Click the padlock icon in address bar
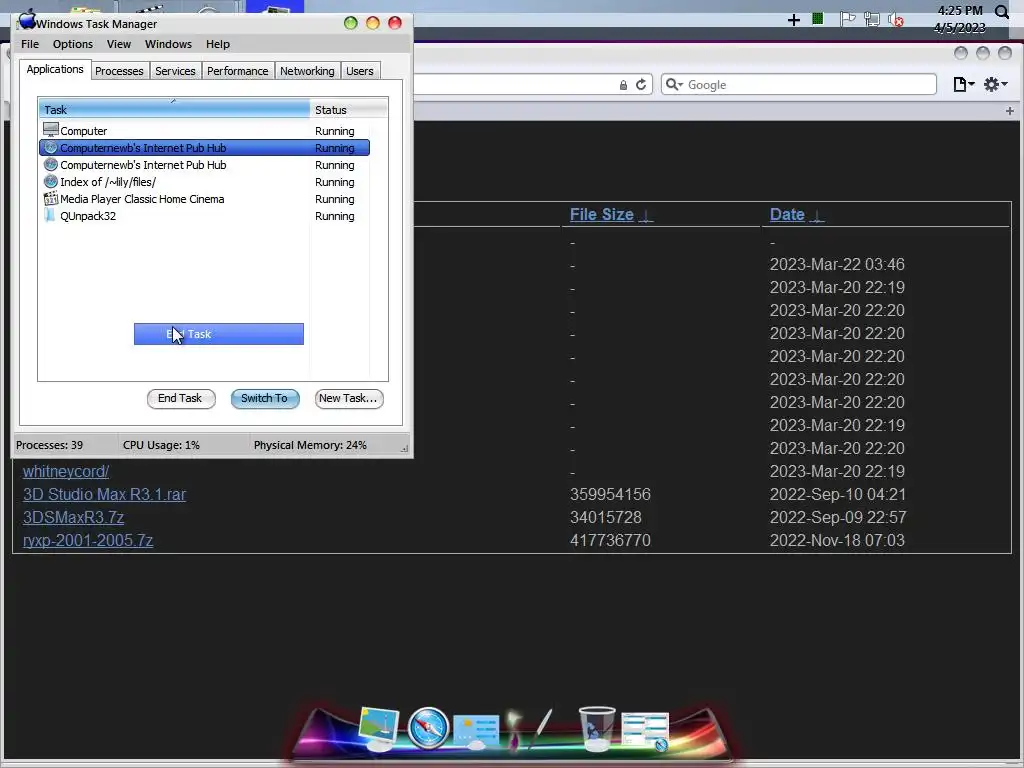Screen dimensions: 1024x768 (624, 86)
